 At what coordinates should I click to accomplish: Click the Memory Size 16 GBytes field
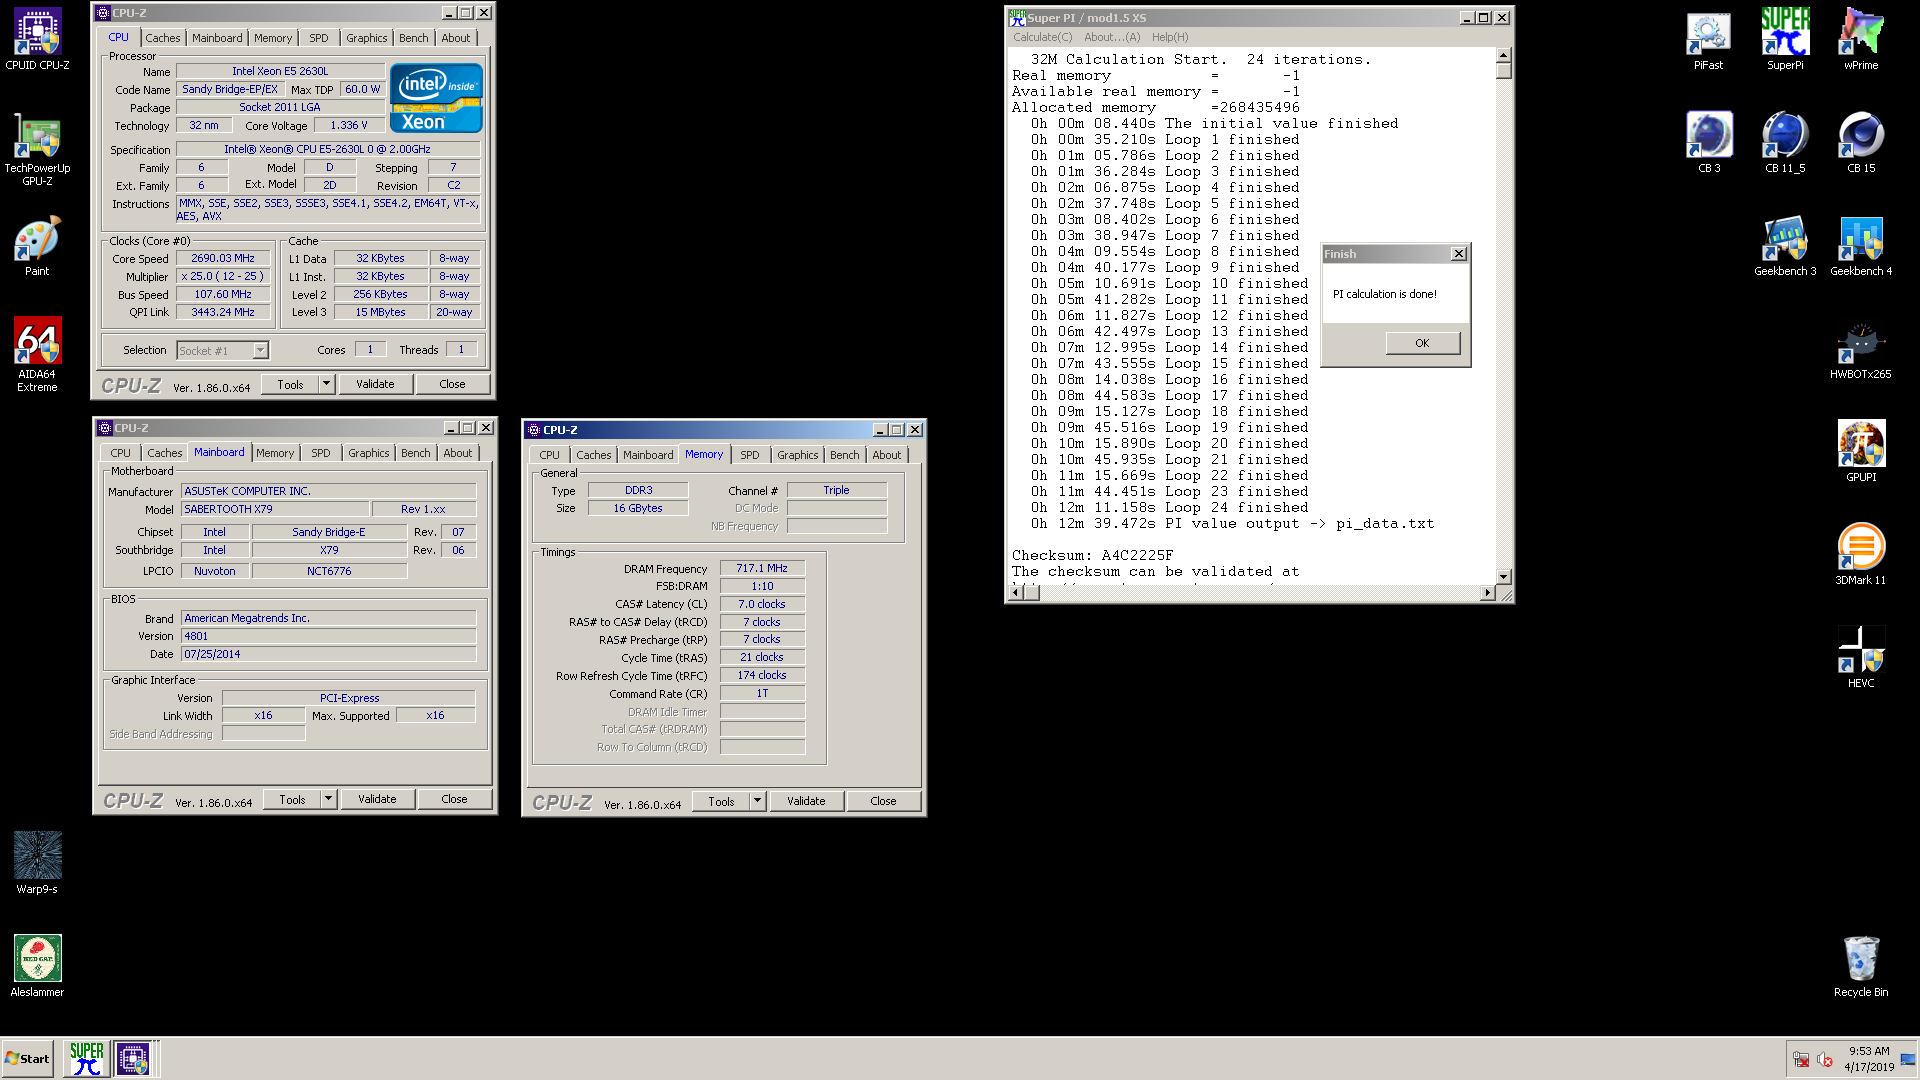pos(638,508)
